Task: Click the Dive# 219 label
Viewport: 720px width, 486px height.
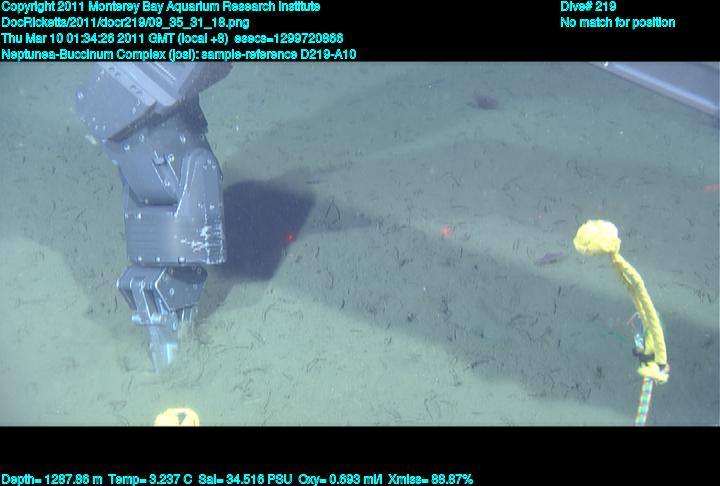Action: coord(588,6)
